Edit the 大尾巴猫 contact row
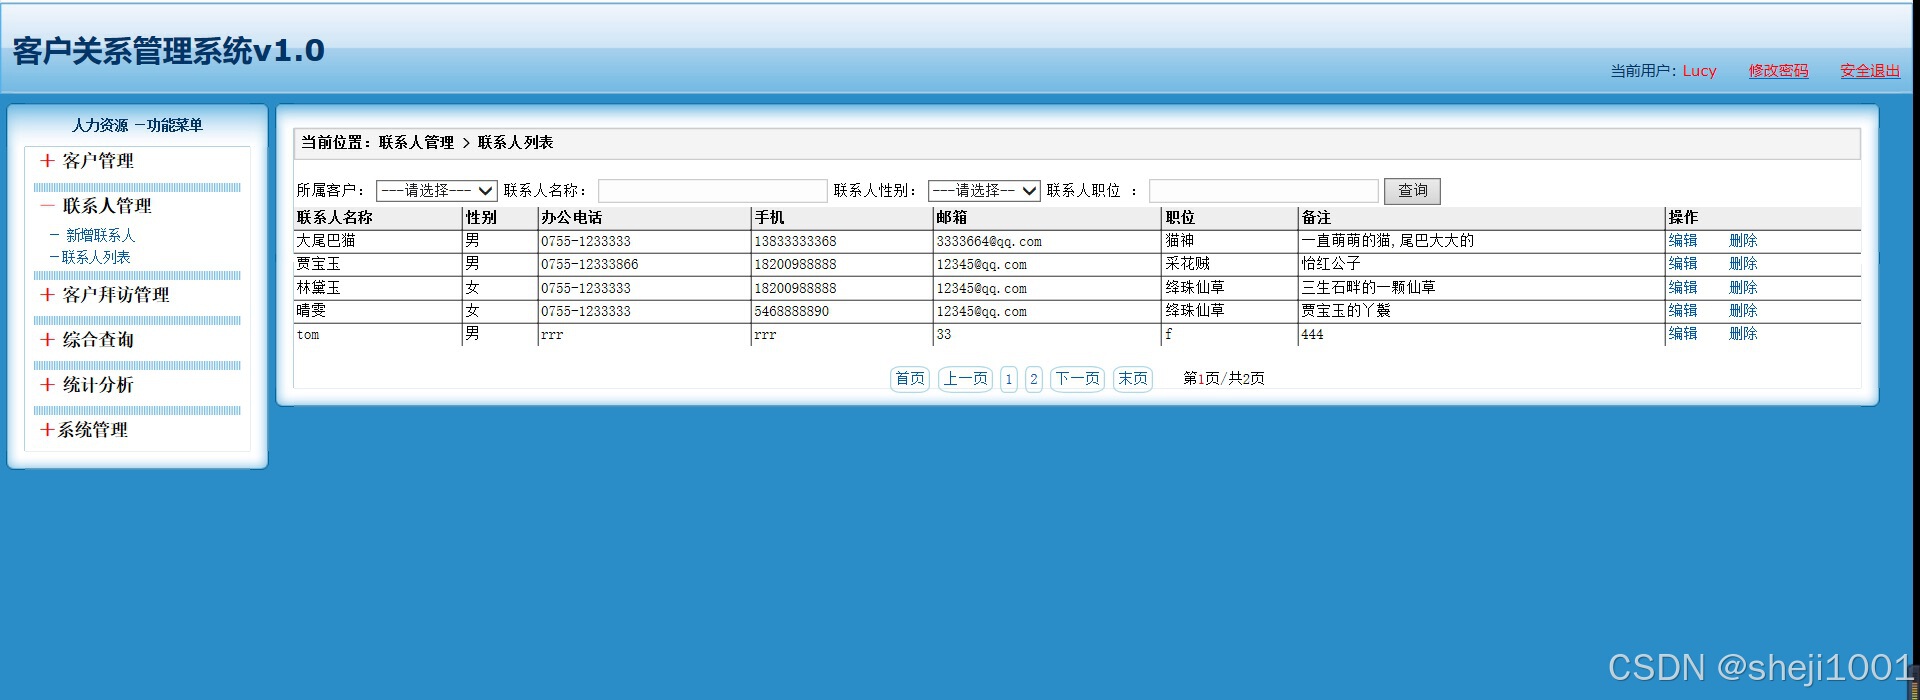This screenshot has height=700, width=1920. coord(1683,241)
